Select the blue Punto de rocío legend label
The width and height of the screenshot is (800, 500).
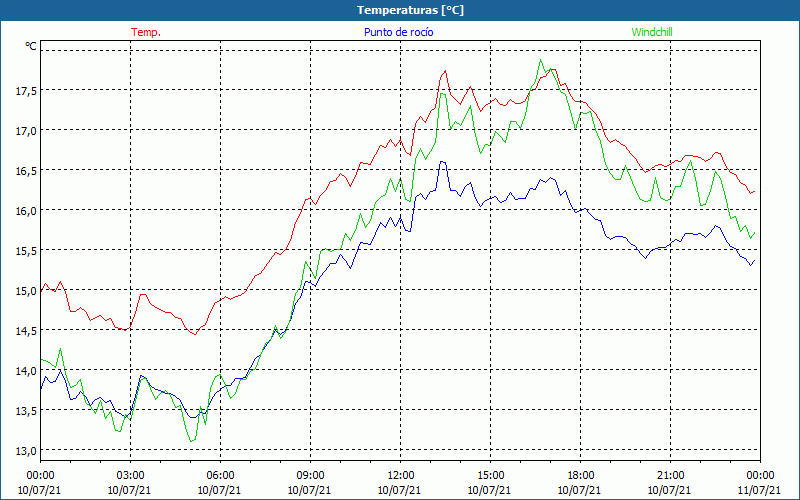(x=398, y=32)
